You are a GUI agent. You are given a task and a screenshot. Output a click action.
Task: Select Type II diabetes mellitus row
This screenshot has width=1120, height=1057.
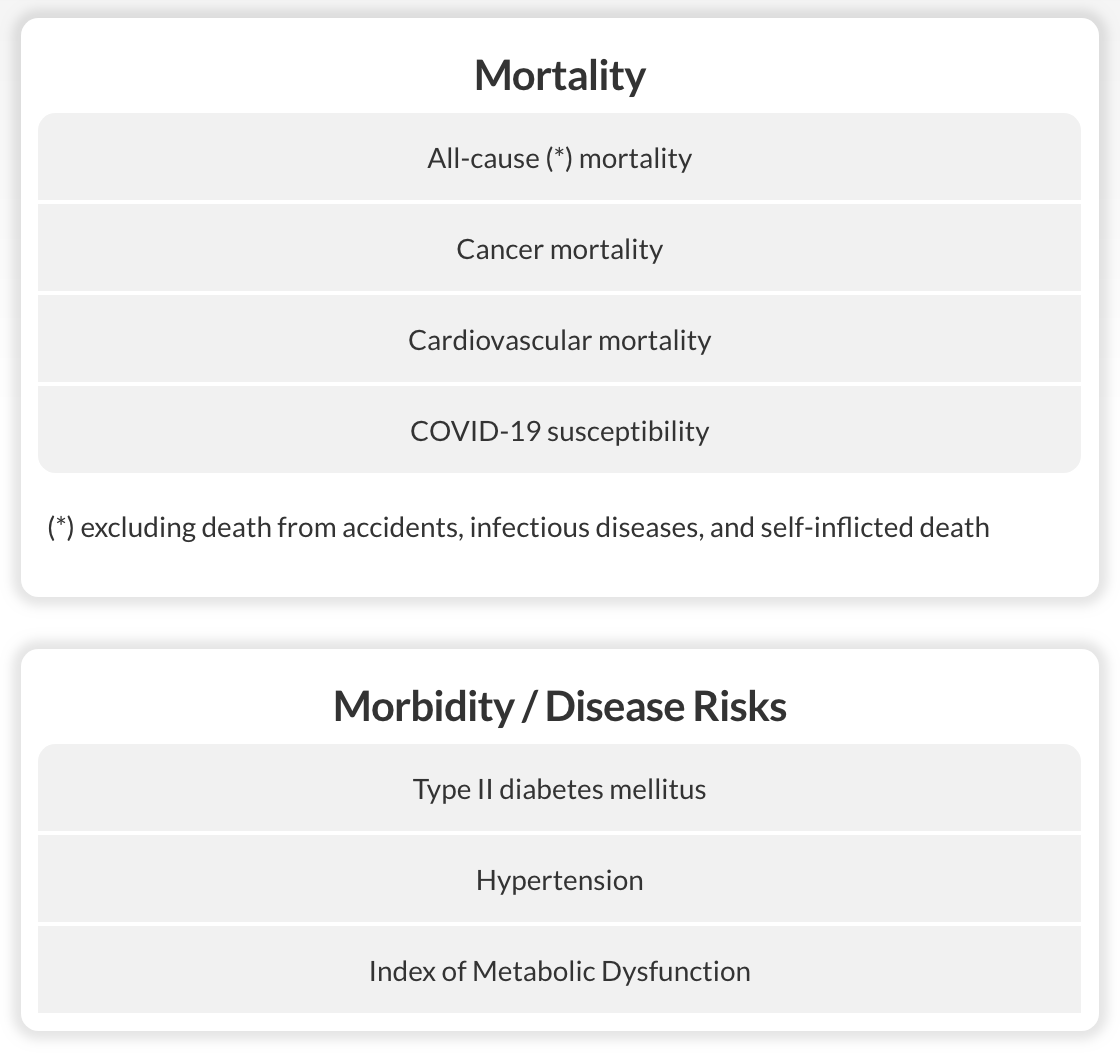point(559,788)
